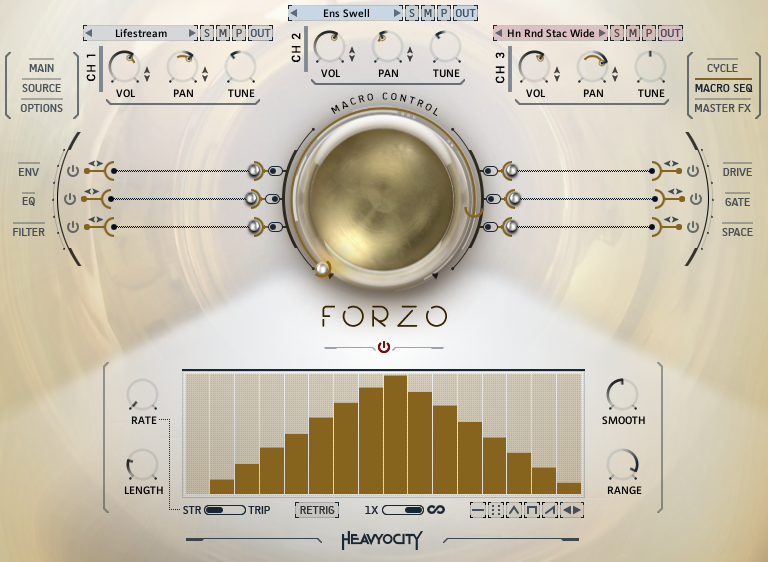
Task: Open the MAIN page
Action: pyautogui.click(x=42, y=68)
